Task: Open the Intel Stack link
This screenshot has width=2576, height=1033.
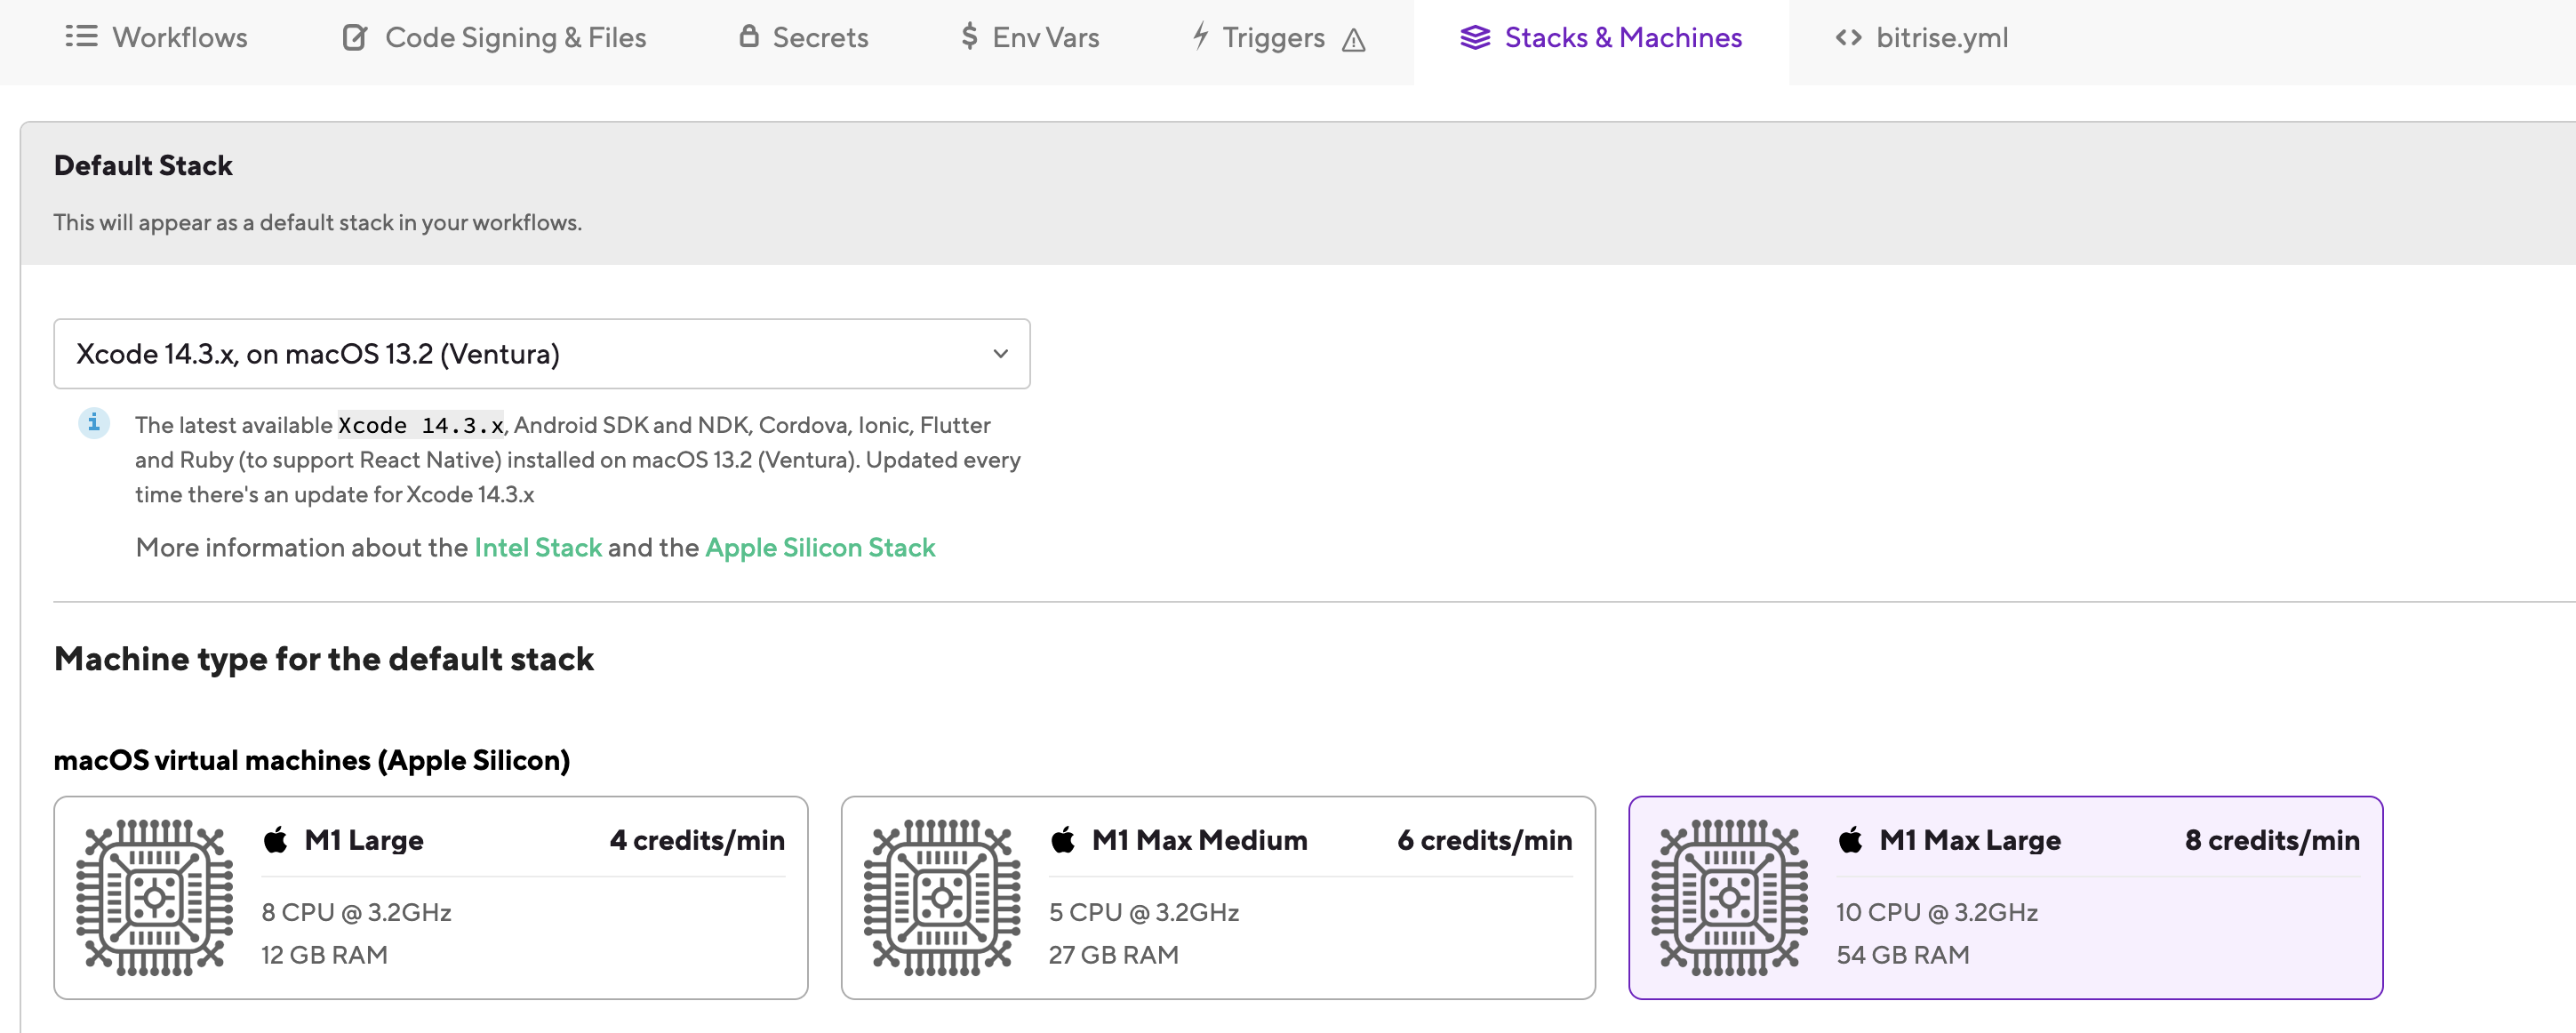Action: coord(537,547)
